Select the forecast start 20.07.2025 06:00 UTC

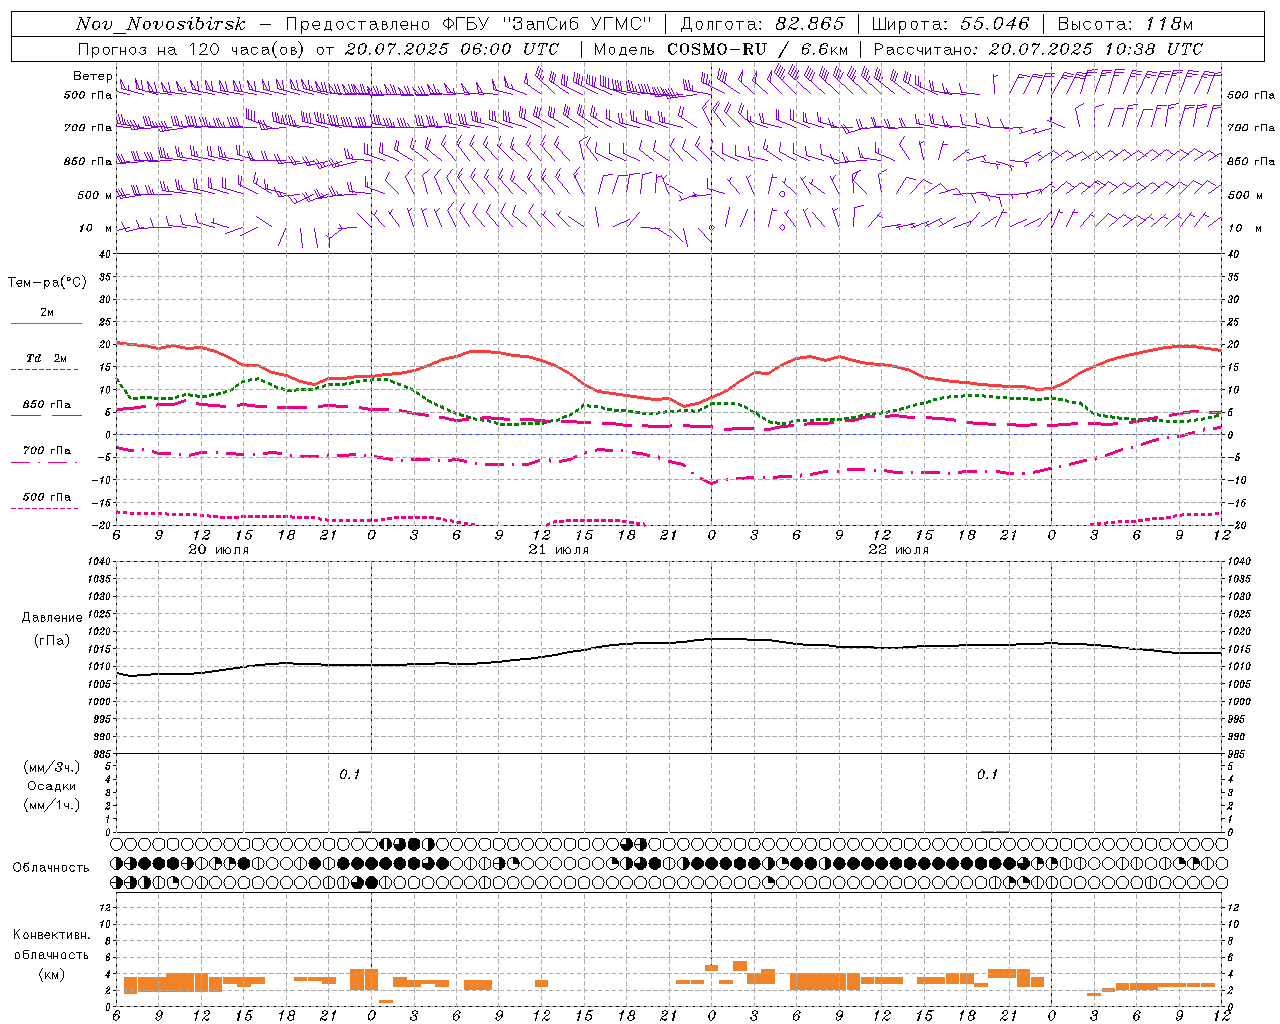452,49
